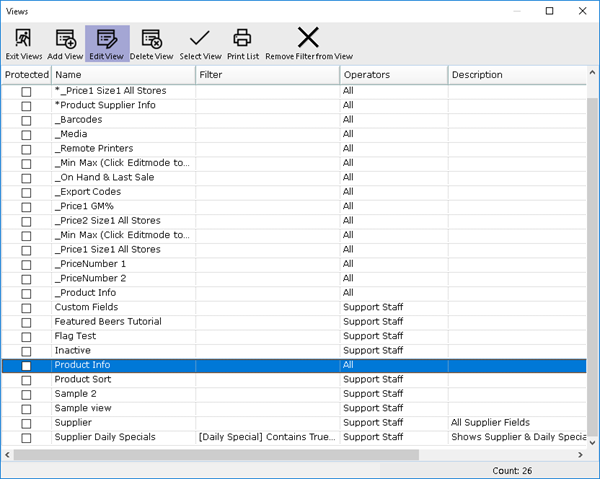Click the Add View icon
The height and width of the screenshot is (479, 600).
[x=65, y=39]
